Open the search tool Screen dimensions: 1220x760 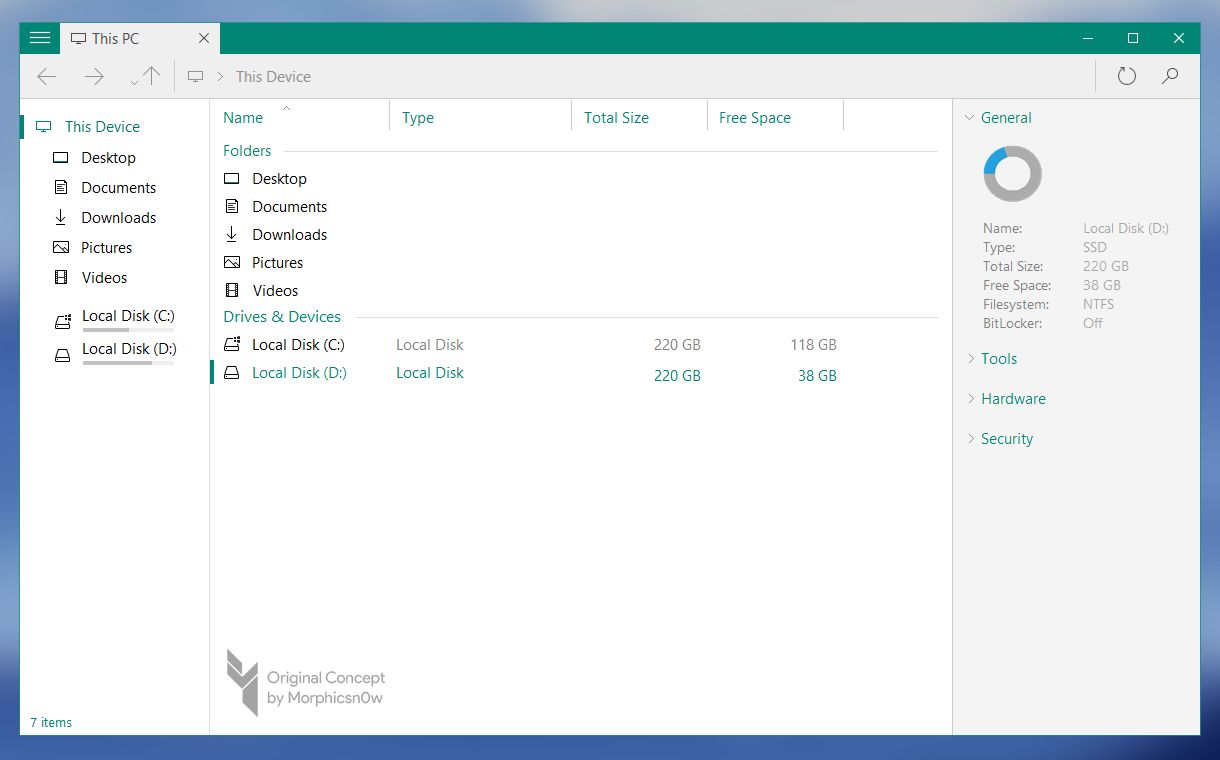click(x=1170, y=76)
